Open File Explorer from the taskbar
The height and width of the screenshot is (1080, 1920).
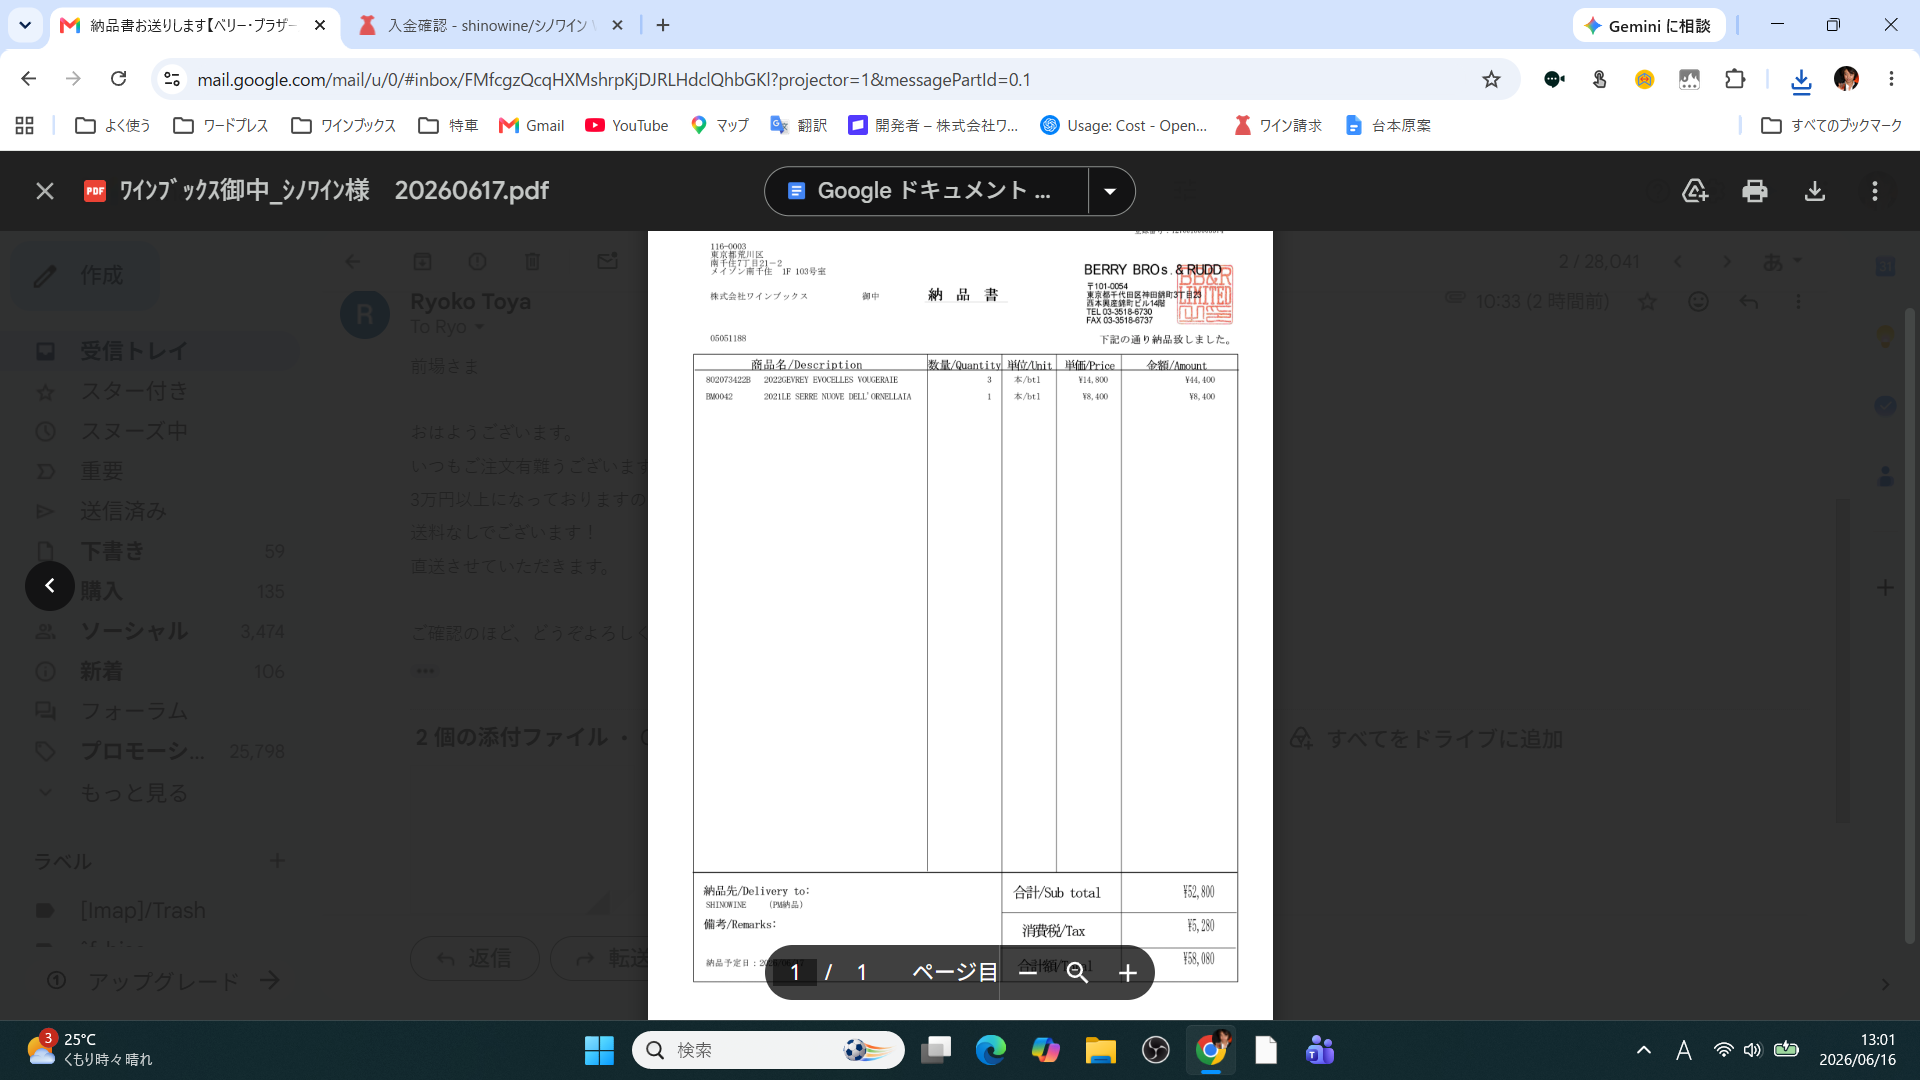click(1100, 1050)
